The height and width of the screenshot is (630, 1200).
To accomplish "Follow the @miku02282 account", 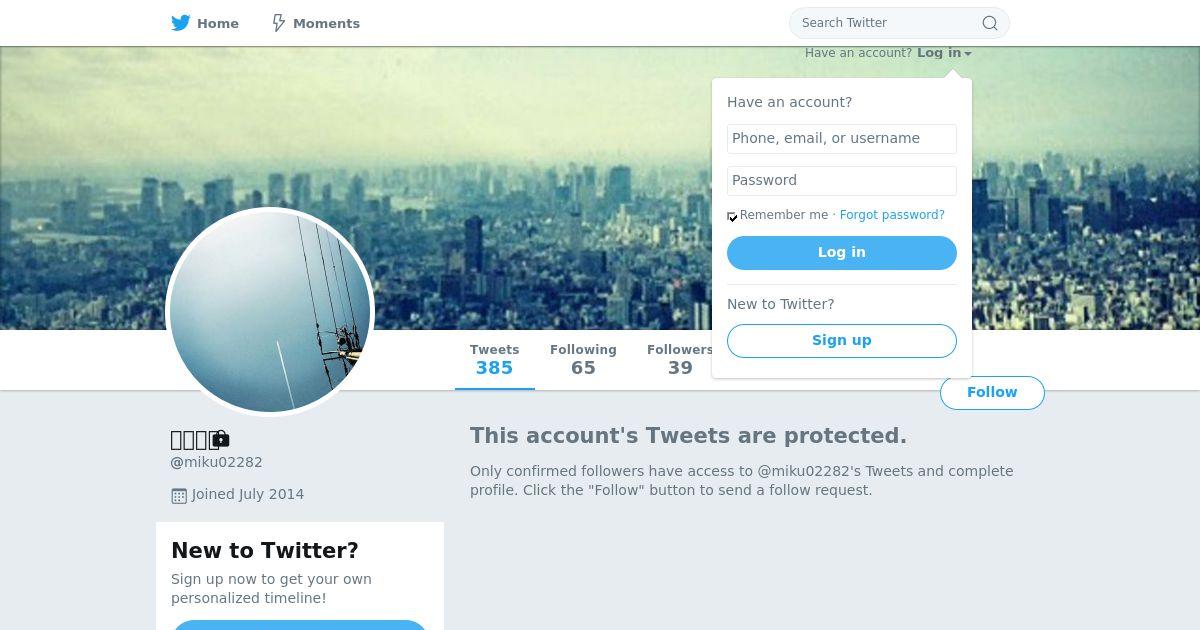I will coord(991,393).
